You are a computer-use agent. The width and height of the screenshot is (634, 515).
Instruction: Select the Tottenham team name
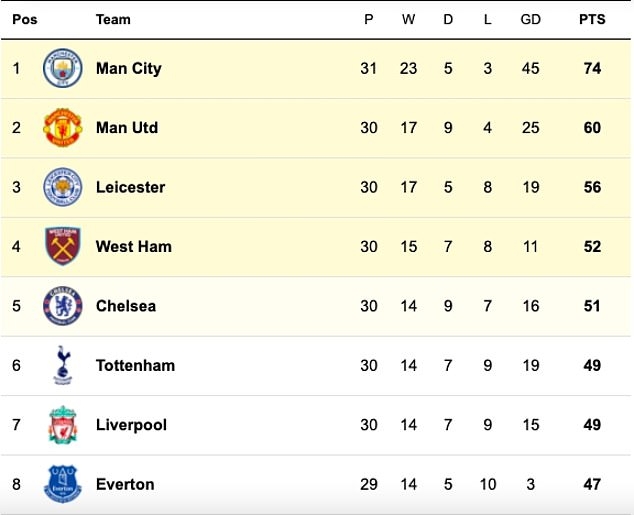coord(135,366)
